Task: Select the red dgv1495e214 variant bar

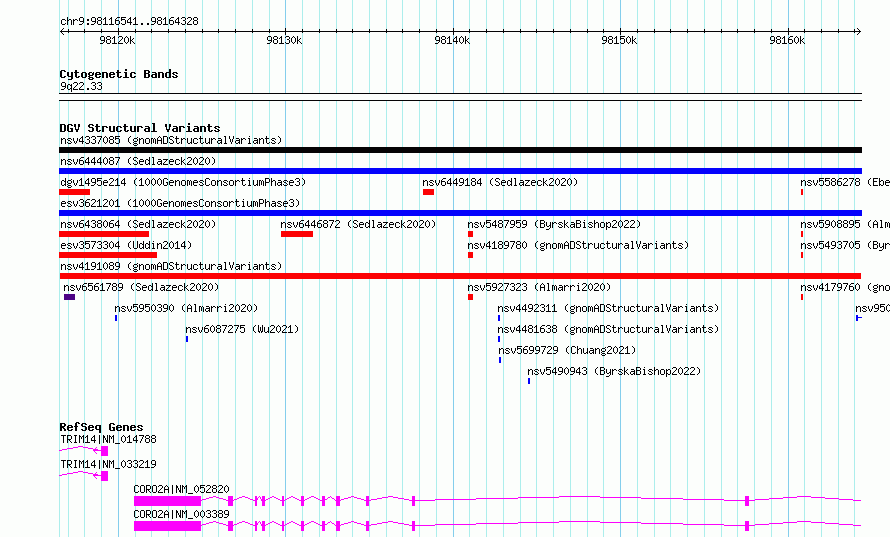Action: 74,192
